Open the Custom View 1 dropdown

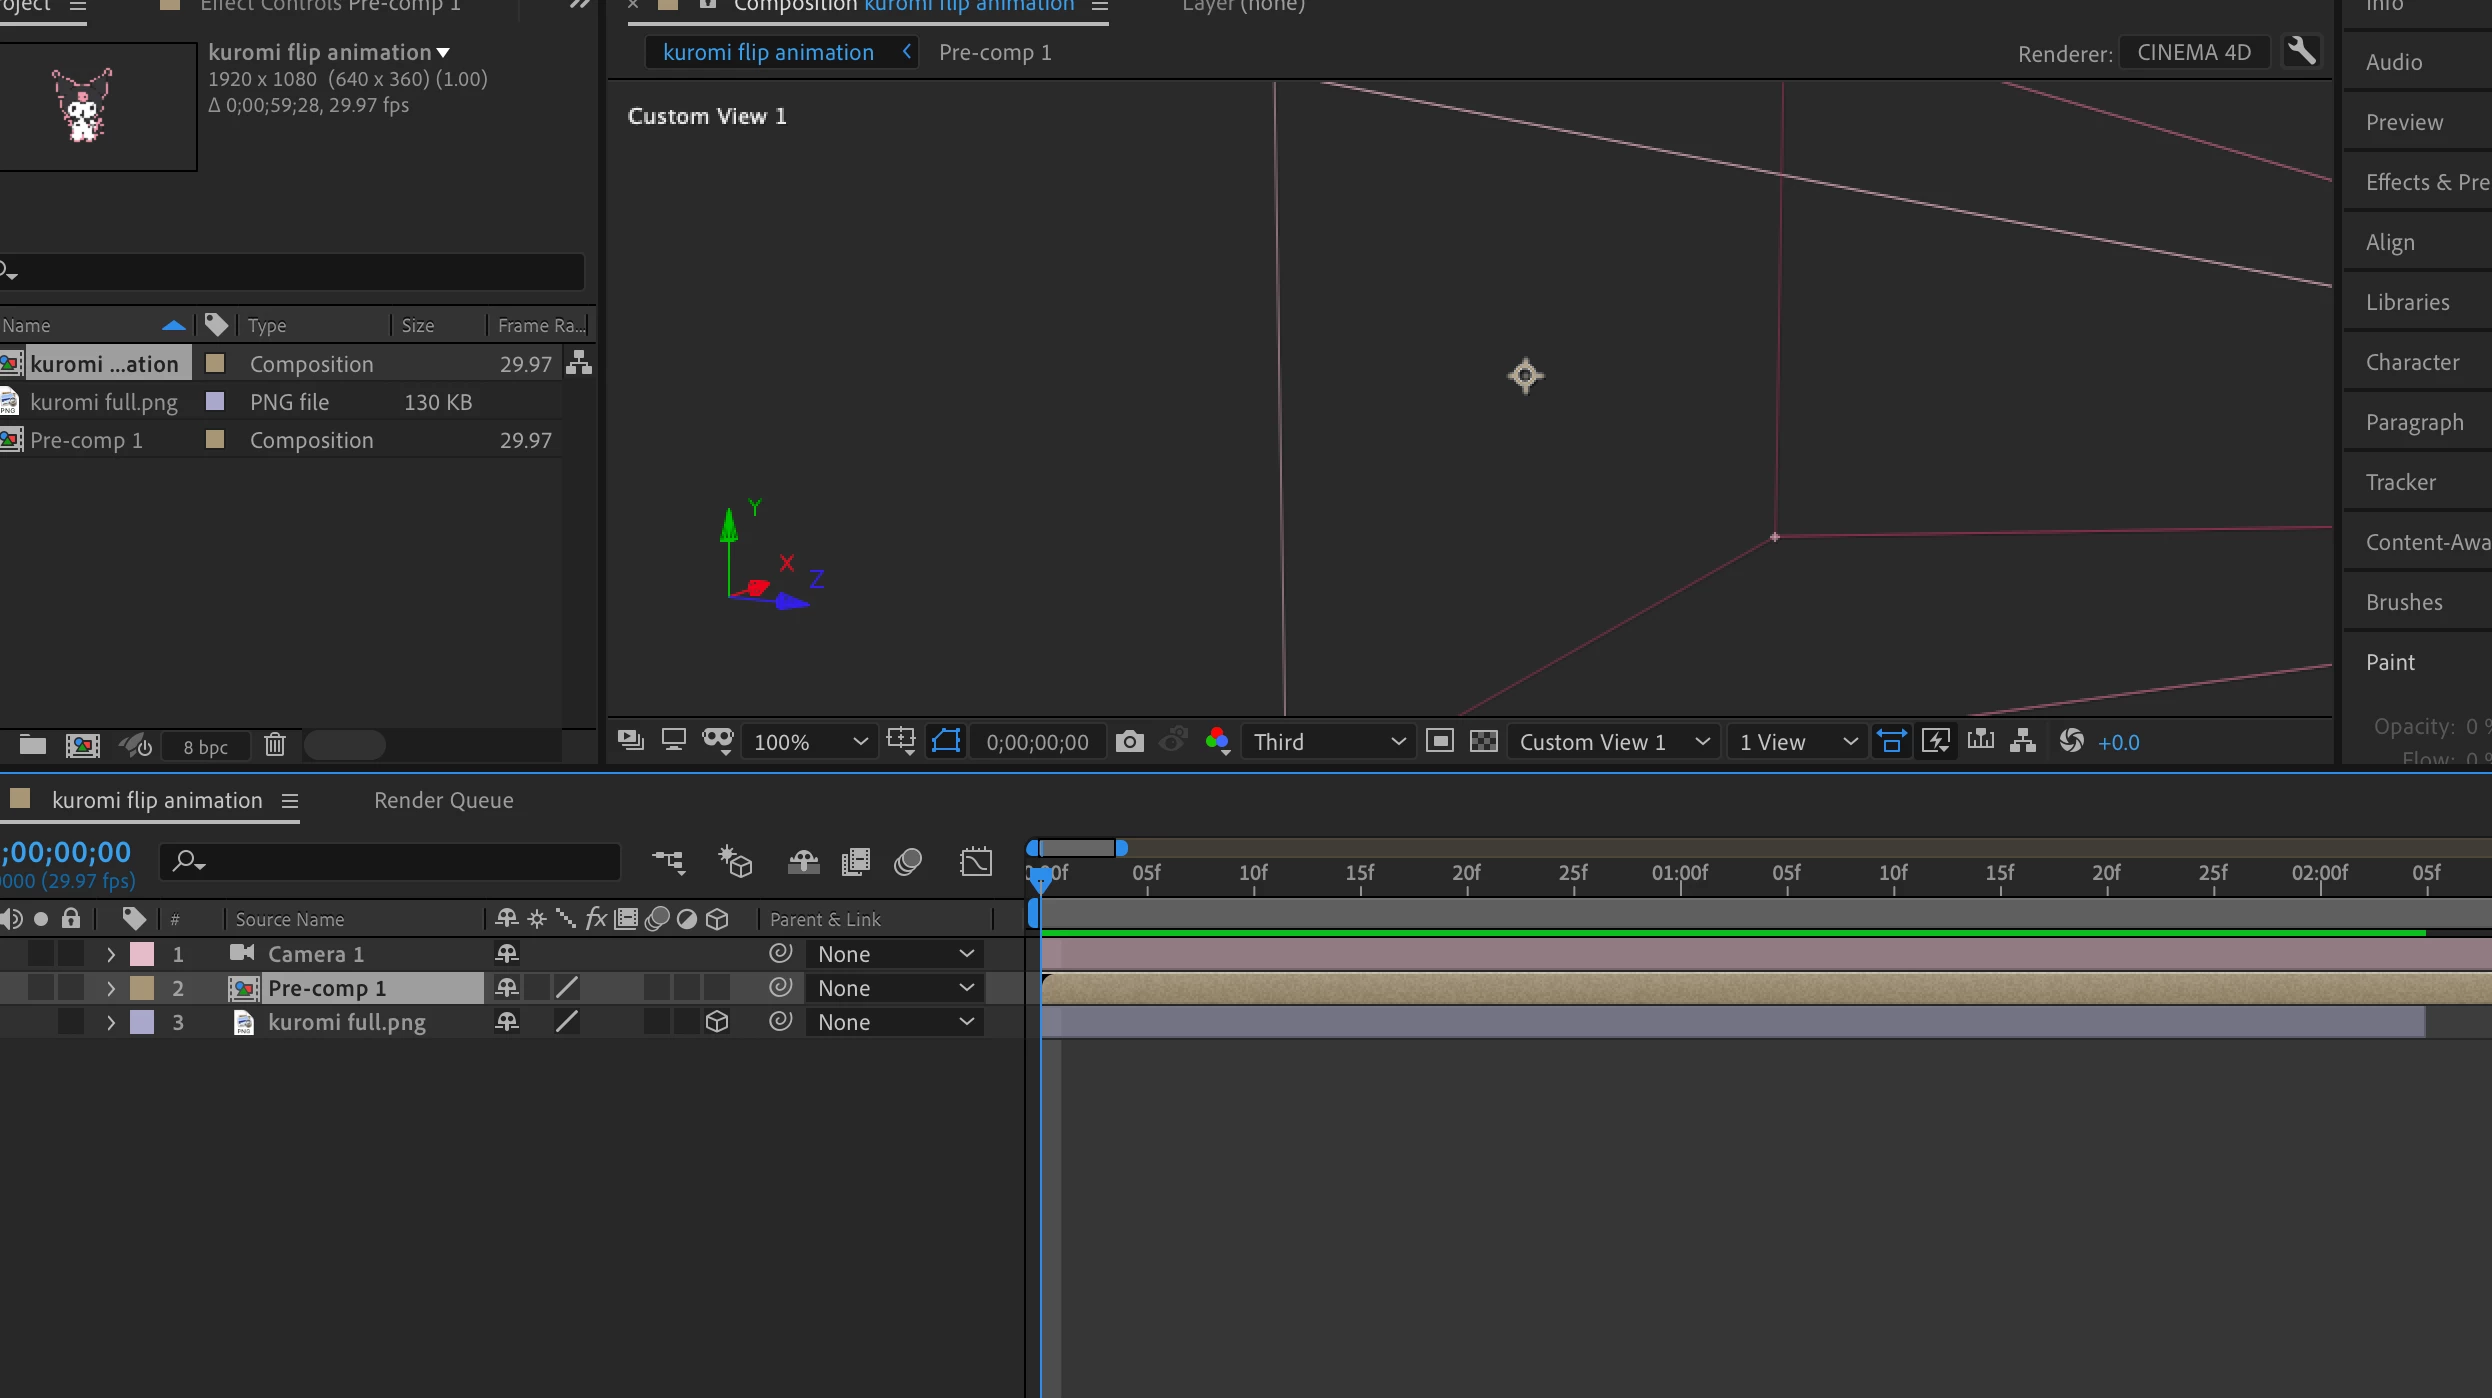coord(1613,741)
